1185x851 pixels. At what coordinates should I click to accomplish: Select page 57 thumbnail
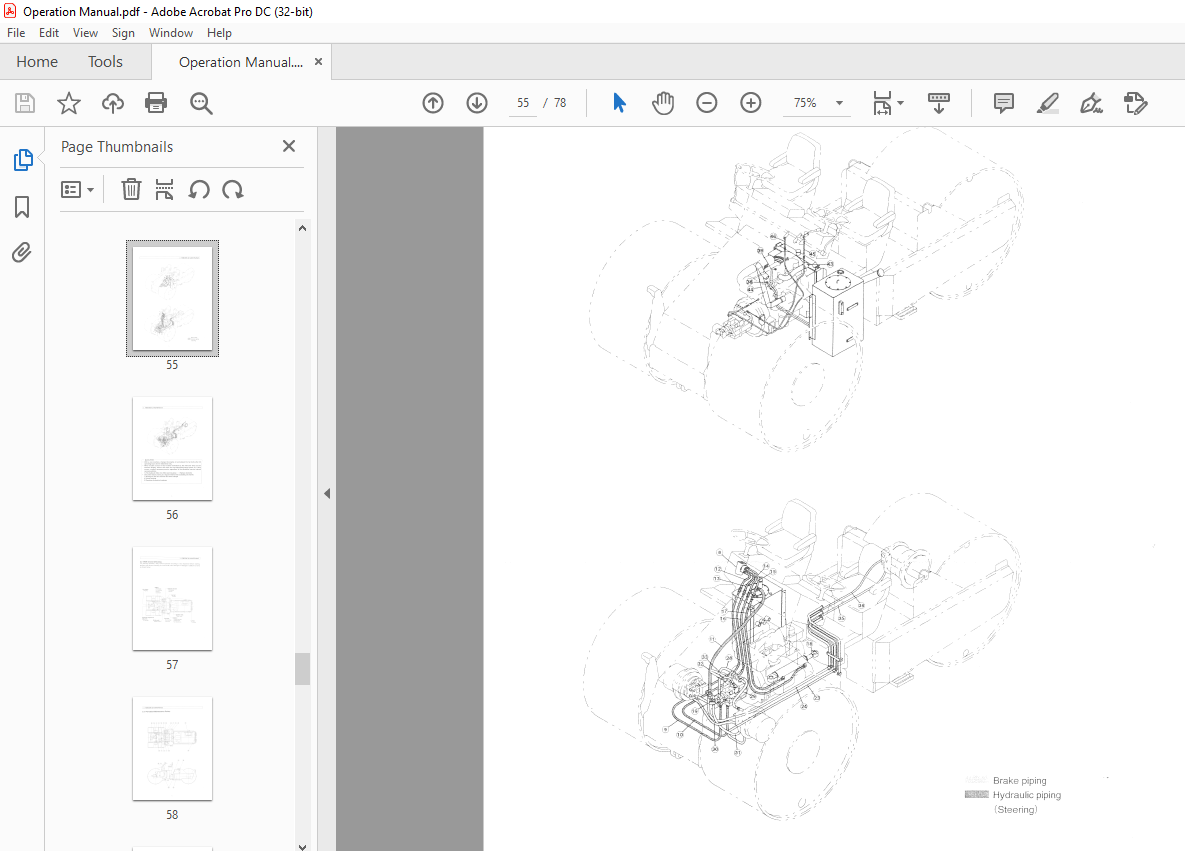172,599
